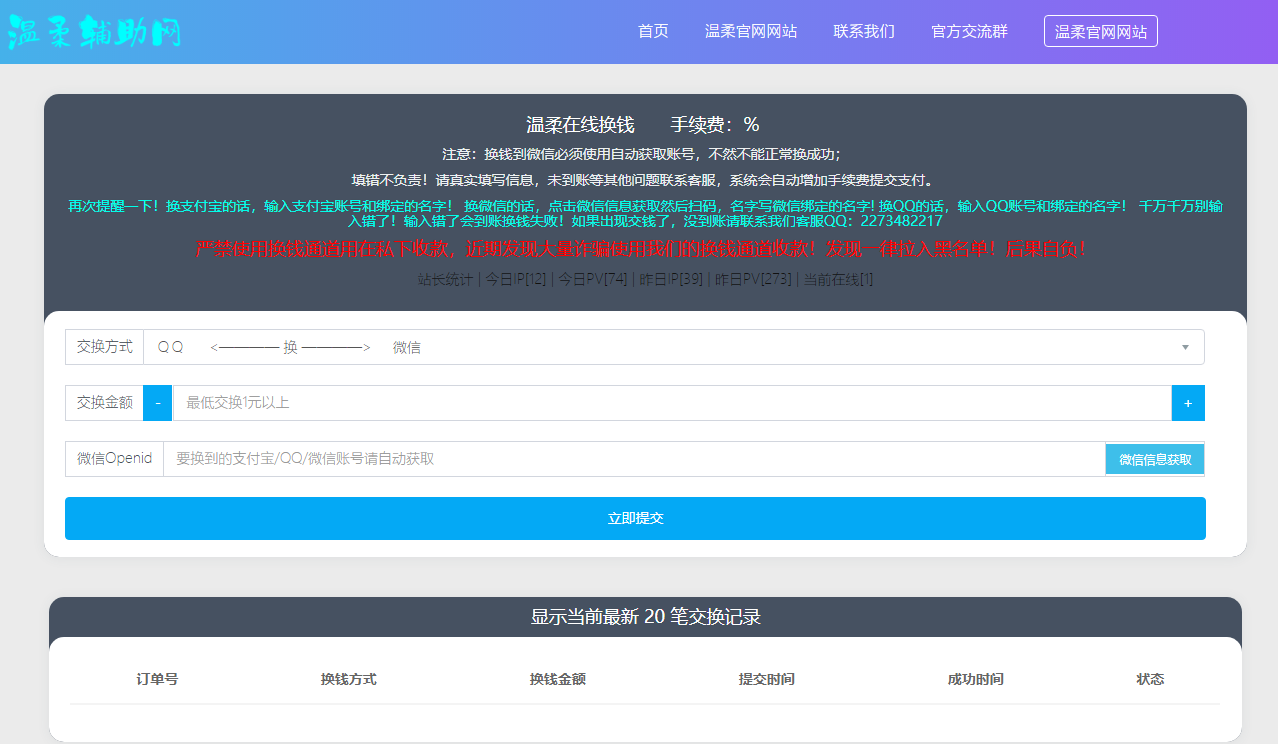Select 微信 in the exchange method row
The width and height of the screenshot is (1278, 744).
406,346
